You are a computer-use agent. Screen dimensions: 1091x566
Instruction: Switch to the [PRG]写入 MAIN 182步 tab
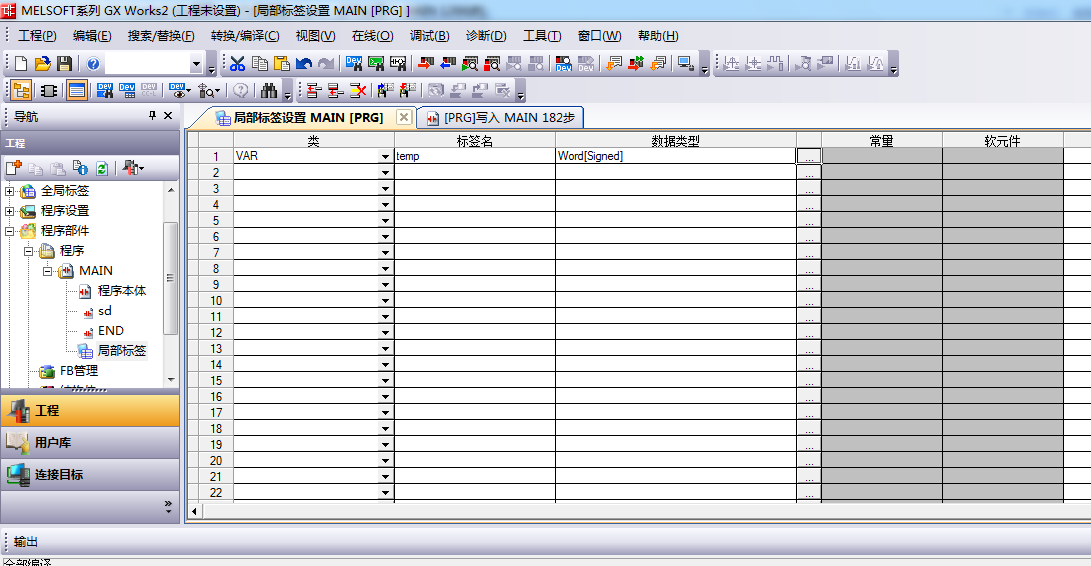coord(500,118)
